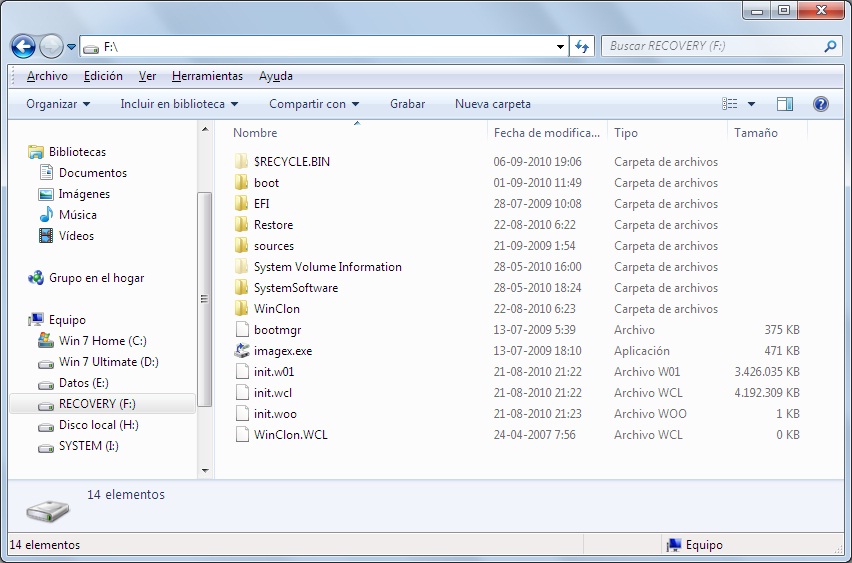Open Música library
Image resolution: width=852 pixels, height=563 pixels.
click(68, 215)
